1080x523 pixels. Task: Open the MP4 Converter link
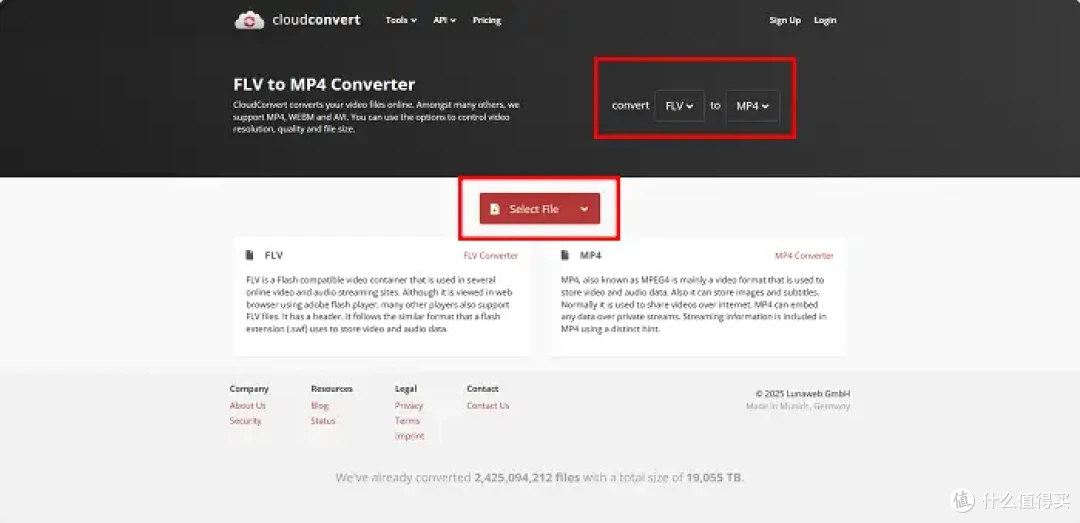pyautogui.click(x=804, y=256)
